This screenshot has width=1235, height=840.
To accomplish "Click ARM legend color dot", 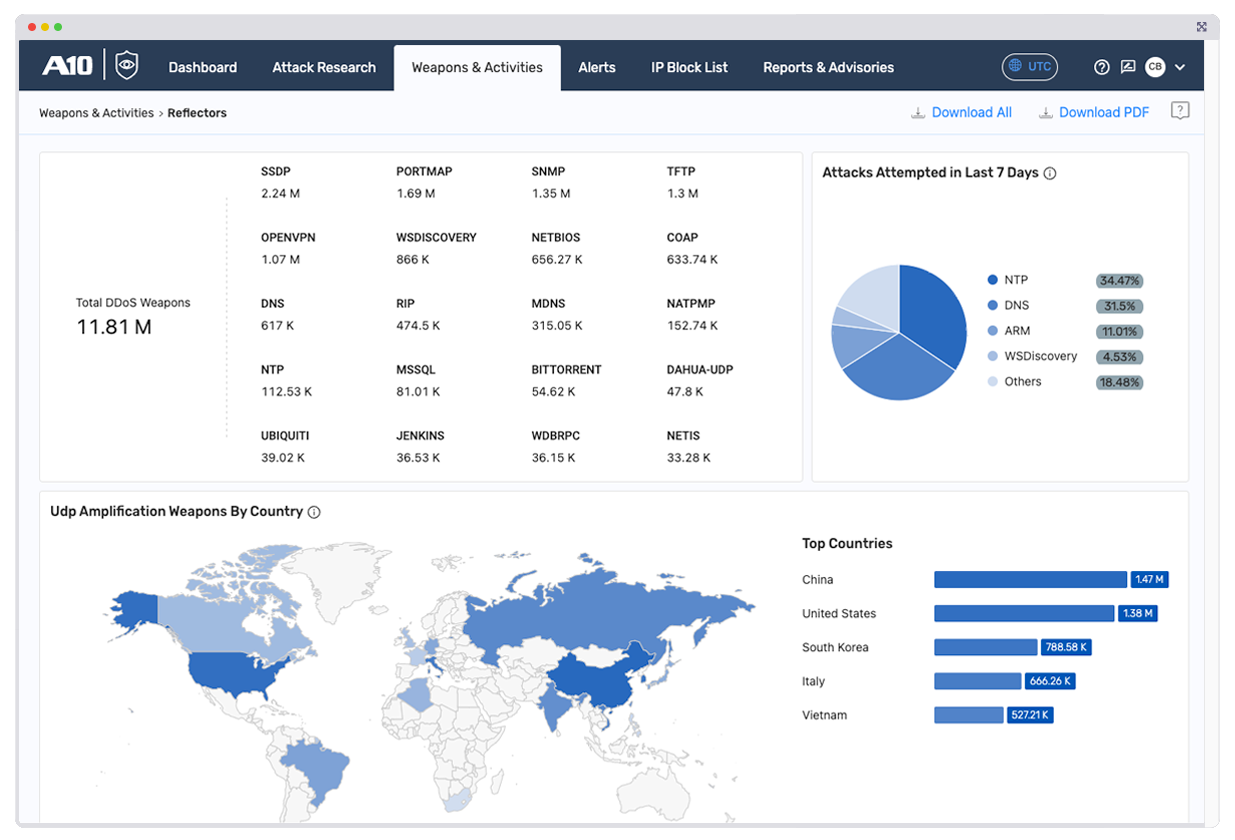I will tap(992, 331).
